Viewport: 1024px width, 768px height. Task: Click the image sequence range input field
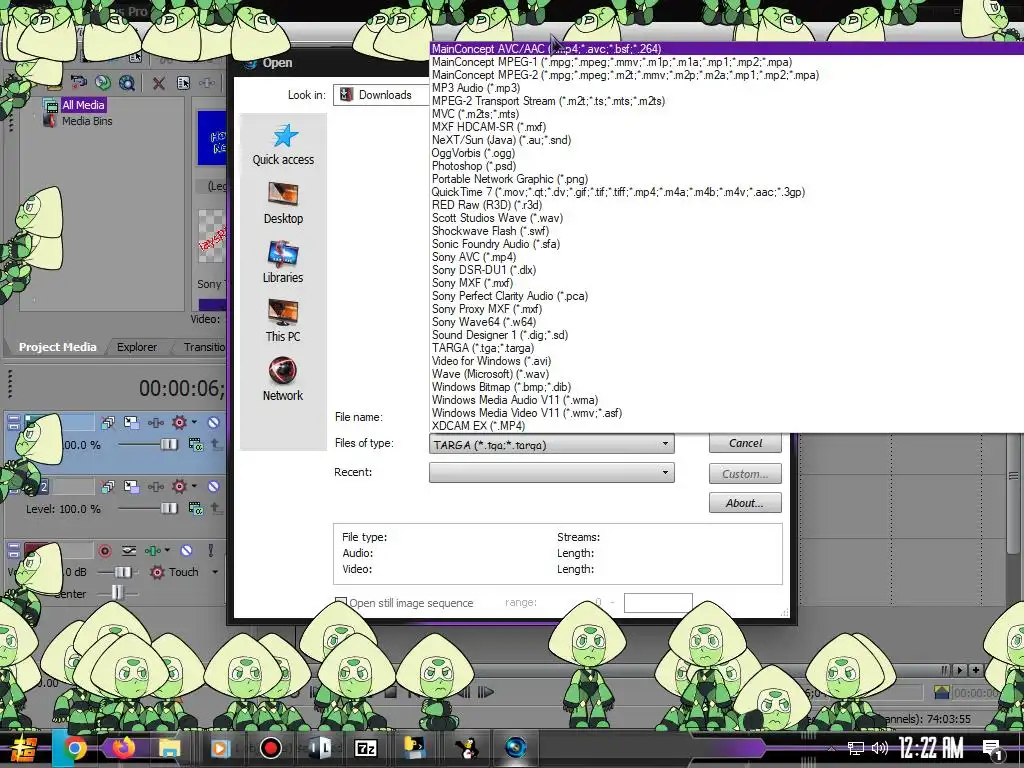658,603
